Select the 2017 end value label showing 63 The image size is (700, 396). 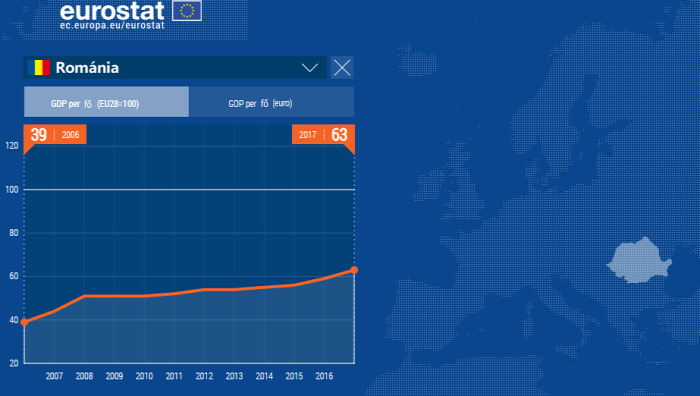[x=323, y=134]
